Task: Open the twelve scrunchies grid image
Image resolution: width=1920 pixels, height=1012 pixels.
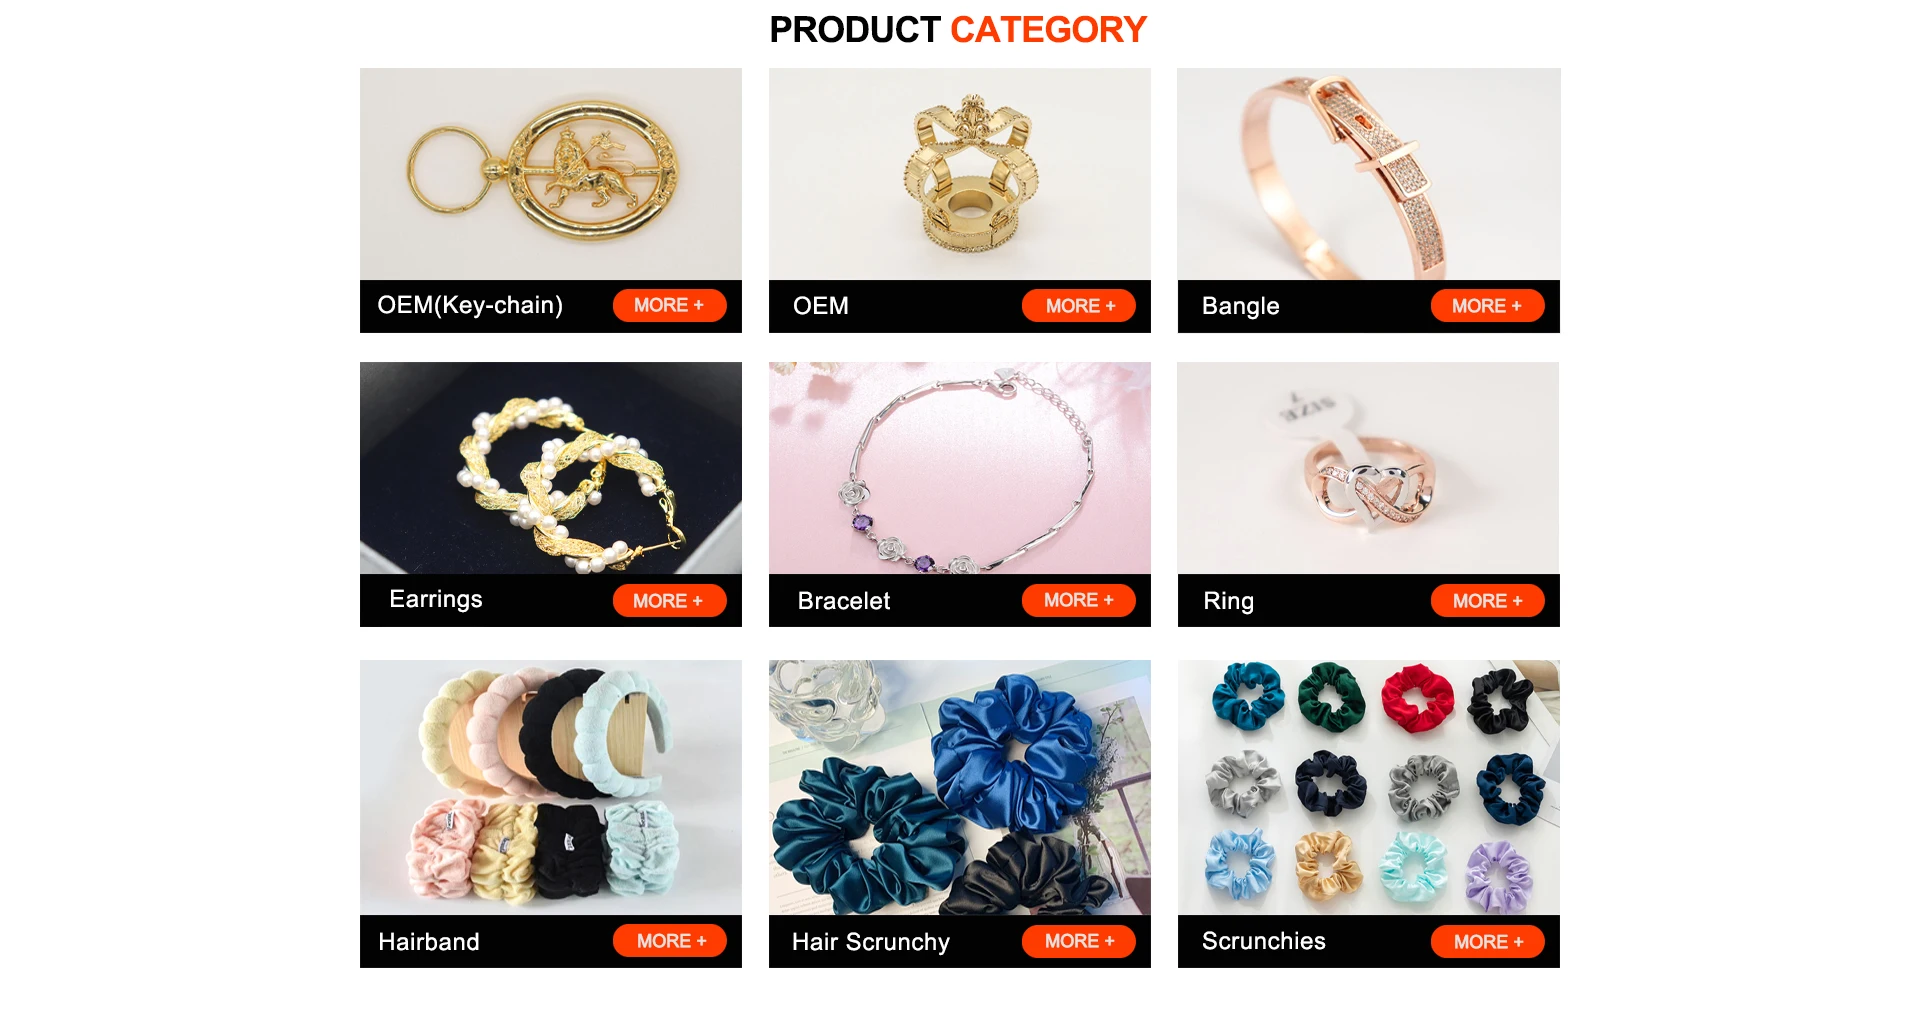Action: point(1369,787)
